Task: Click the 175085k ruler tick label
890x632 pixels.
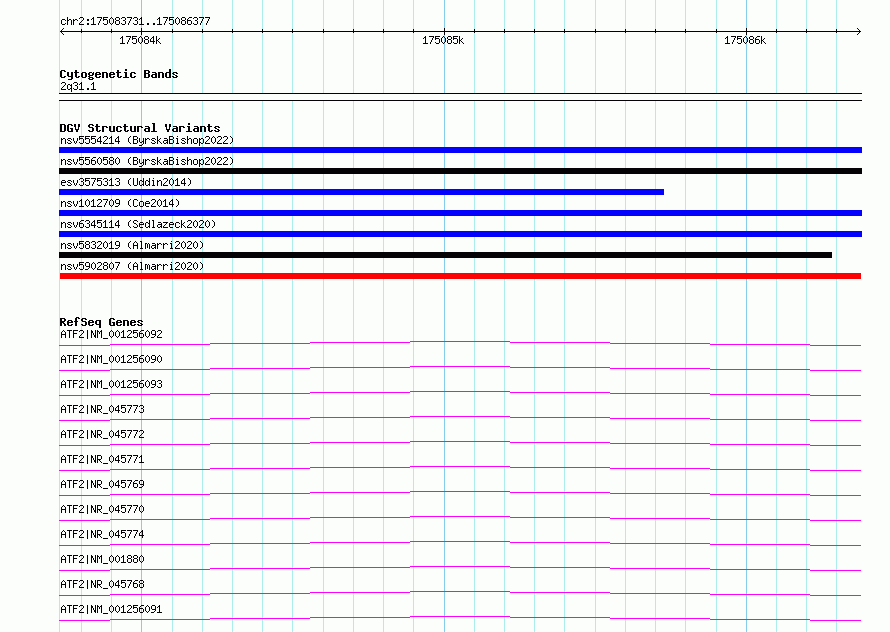Action: pos(443,40)
